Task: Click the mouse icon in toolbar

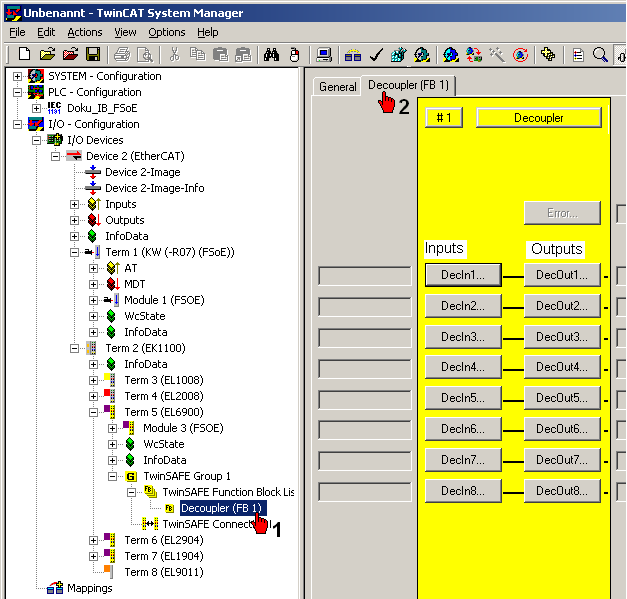Action: coord(295,54)
